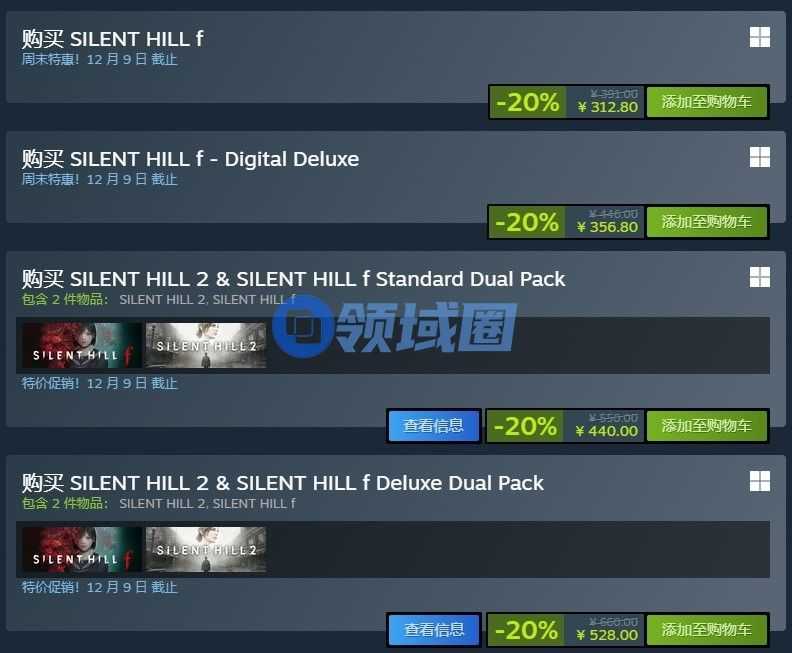Image resolution: width=792 pixels, height=653 pixels.
Task: Click Windows icon in SILENT HILL f section
Action: (760, 37)
